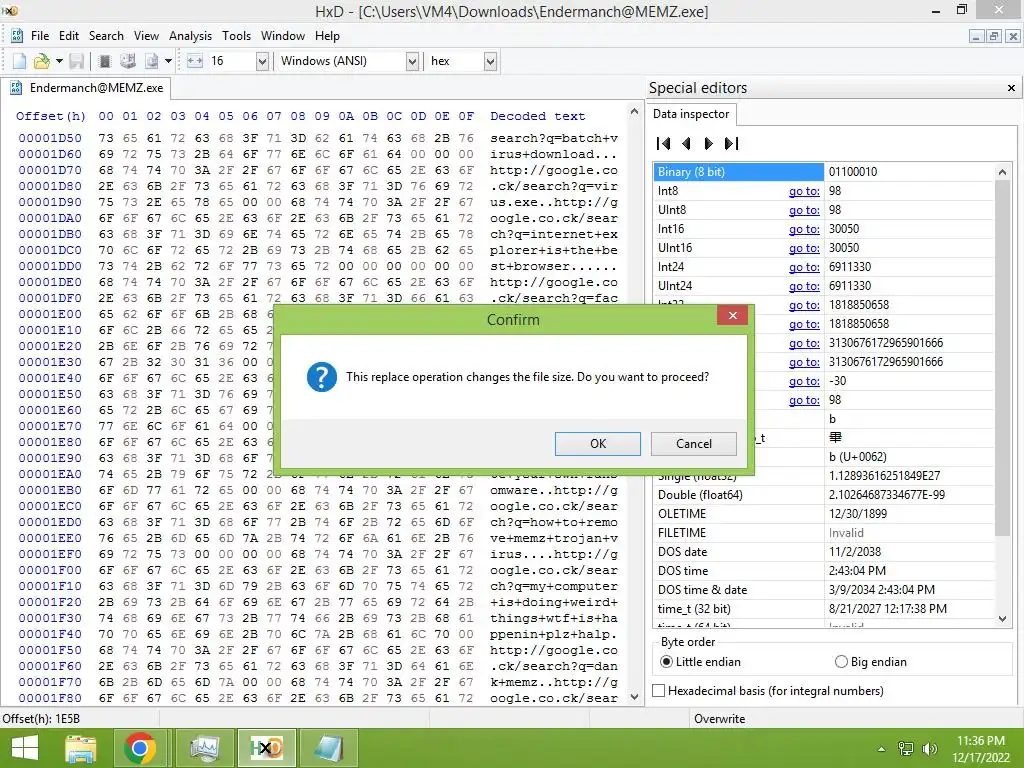The image size is (1024, 768).
Task: Go to next byte in Data inspector
Action: click(x=709, y=143)
